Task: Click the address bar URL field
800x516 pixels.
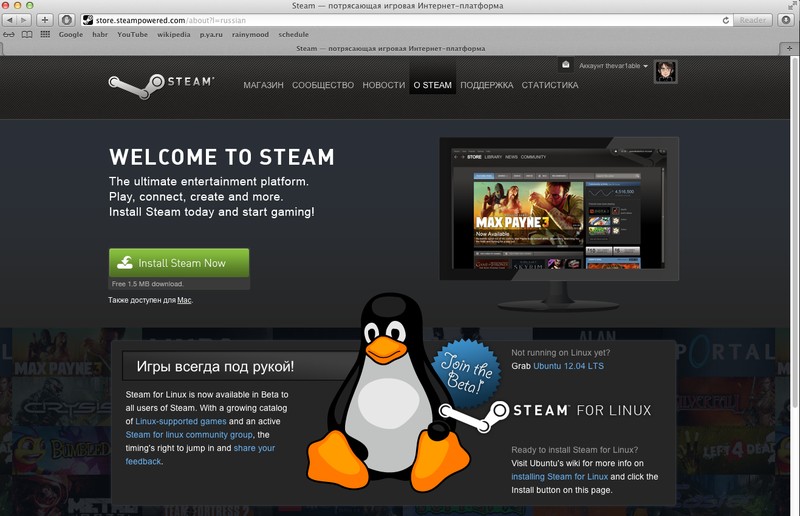Action: point(406,20)
